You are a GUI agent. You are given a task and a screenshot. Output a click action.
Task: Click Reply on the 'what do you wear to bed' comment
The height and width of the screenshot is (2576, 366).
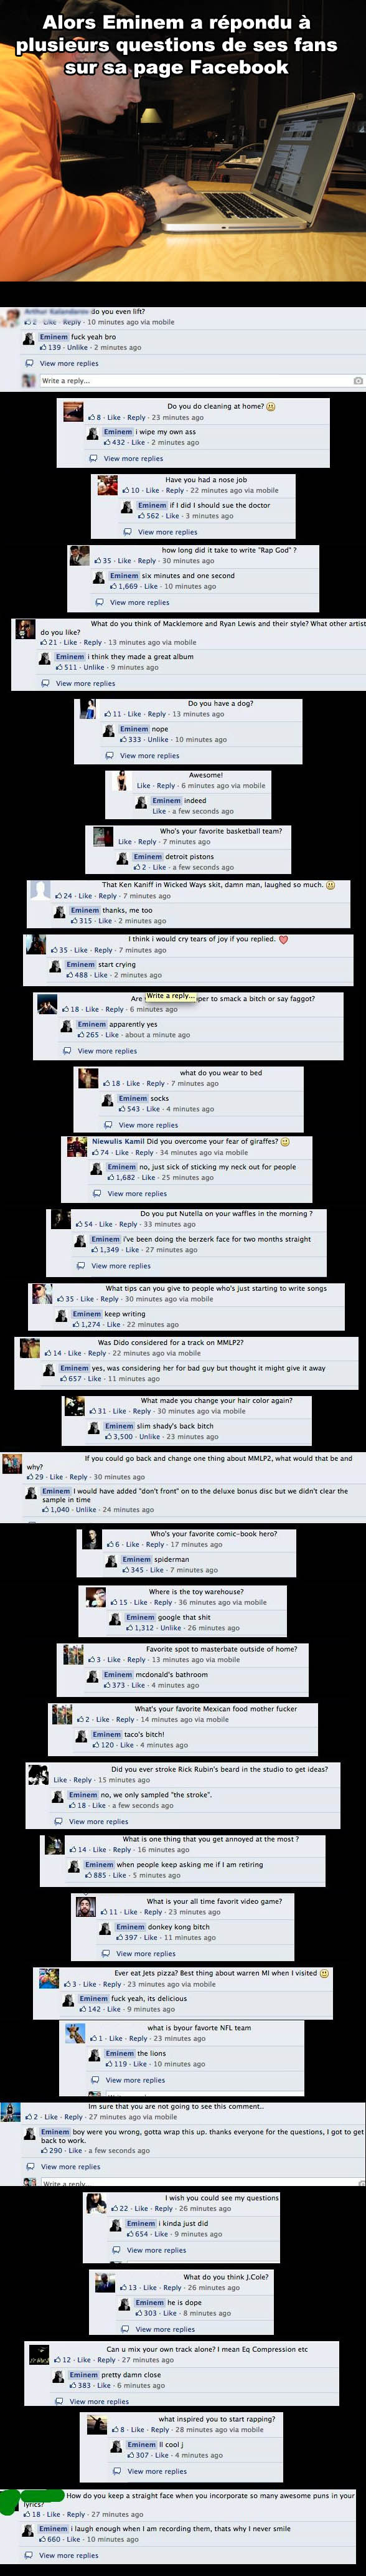pyautogui.click(x=155, y=1084)
